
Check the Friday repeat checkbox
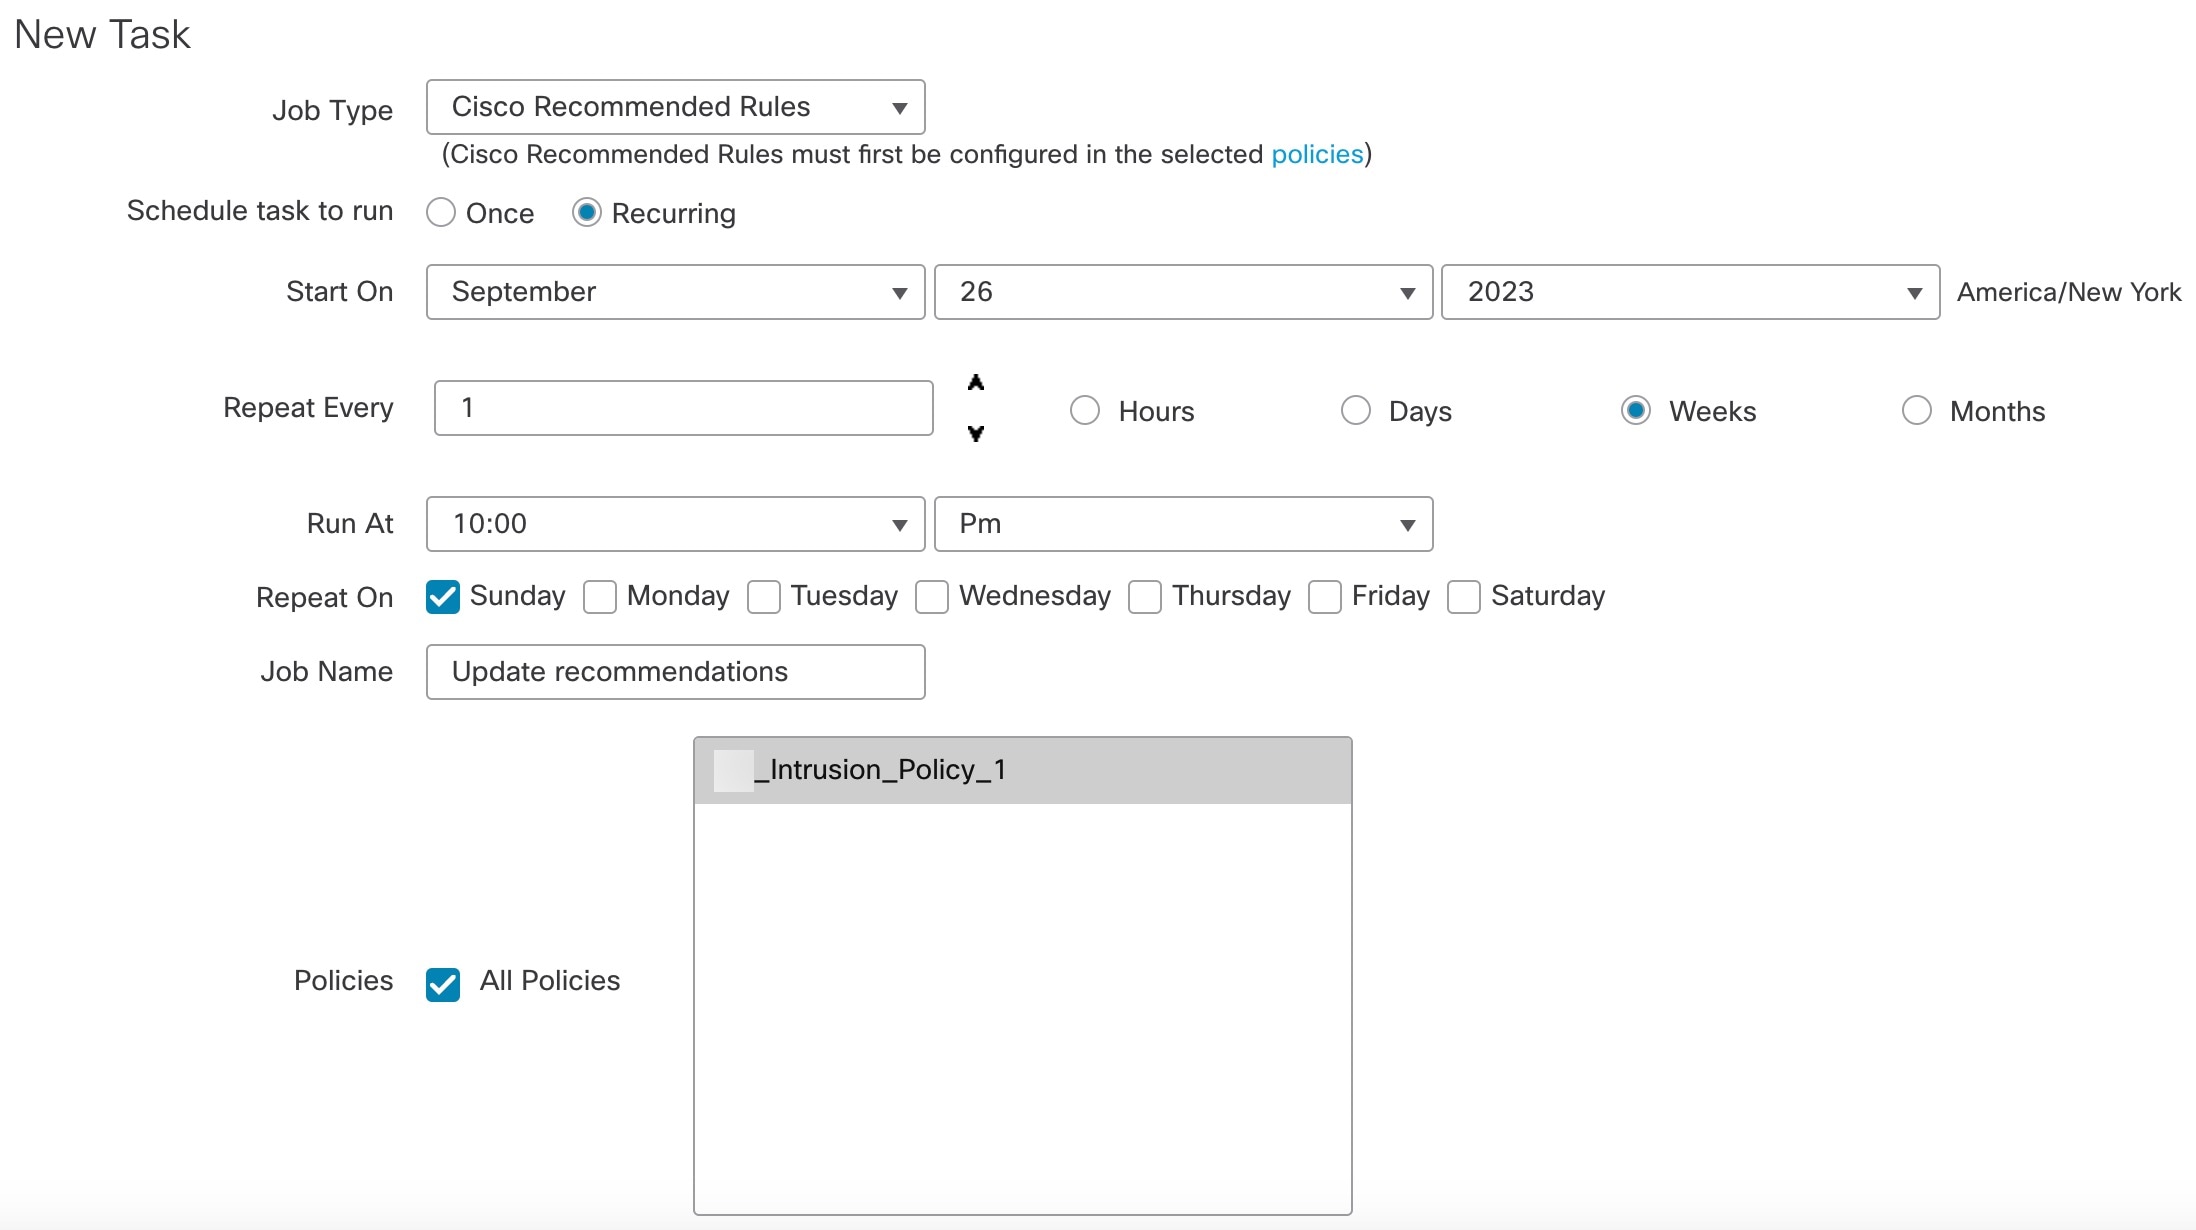click(1324, 596)
